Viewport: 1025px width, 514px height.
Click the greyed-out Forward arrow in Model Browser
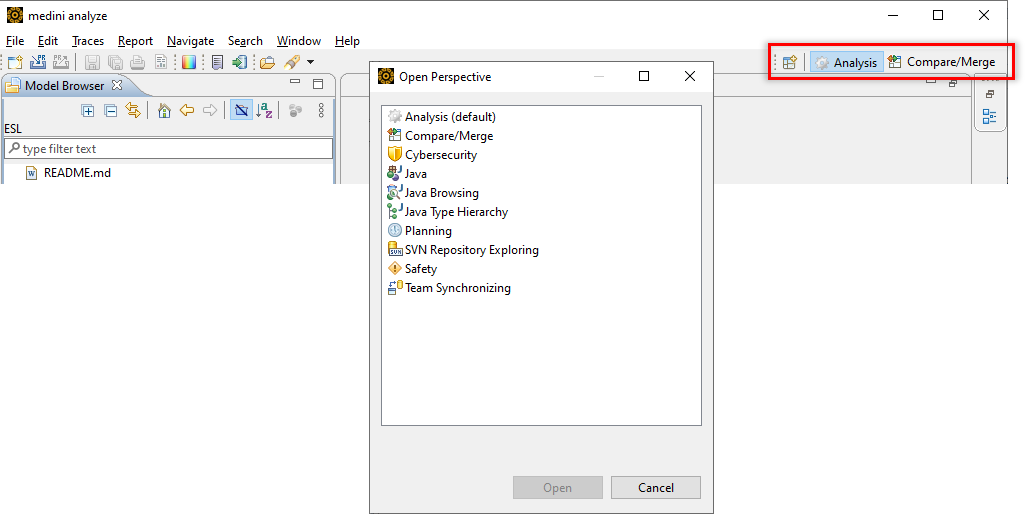[x=209, y=111]
